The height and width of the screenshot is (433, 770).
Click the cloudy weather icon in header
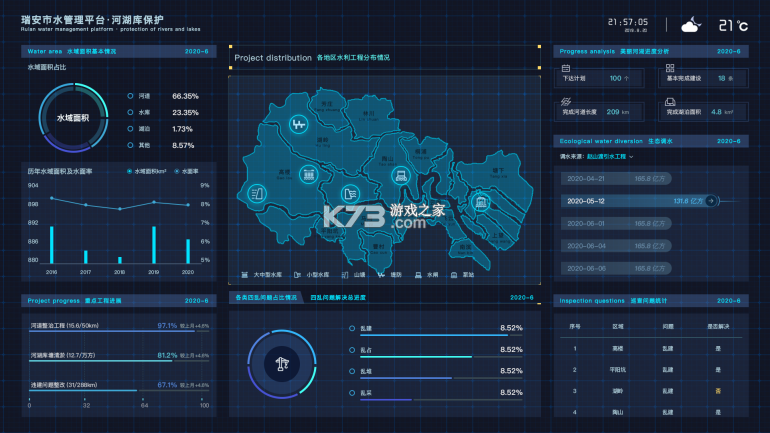(691, 25)
